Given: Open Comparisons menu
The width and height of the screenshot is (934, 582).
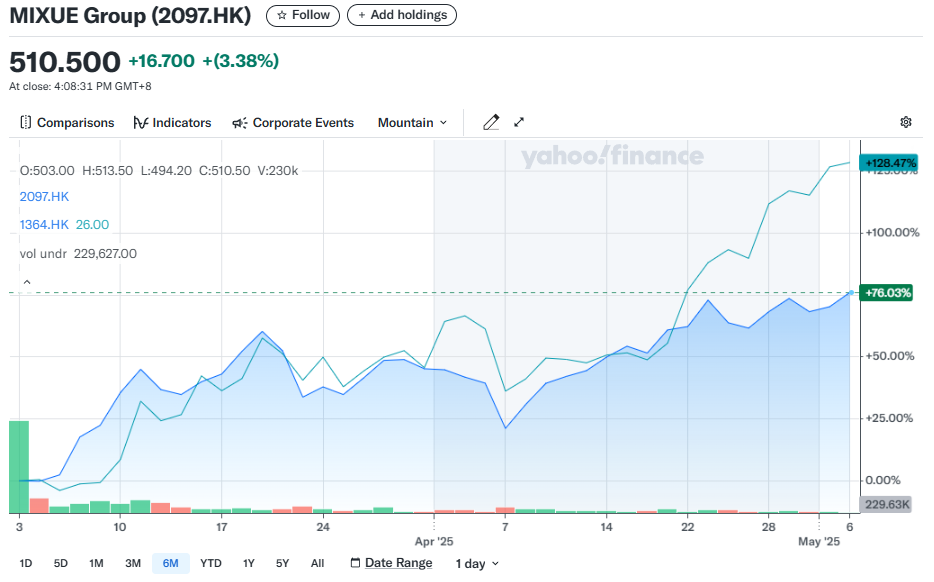Looking at the screenshot, I should [67, 123].
